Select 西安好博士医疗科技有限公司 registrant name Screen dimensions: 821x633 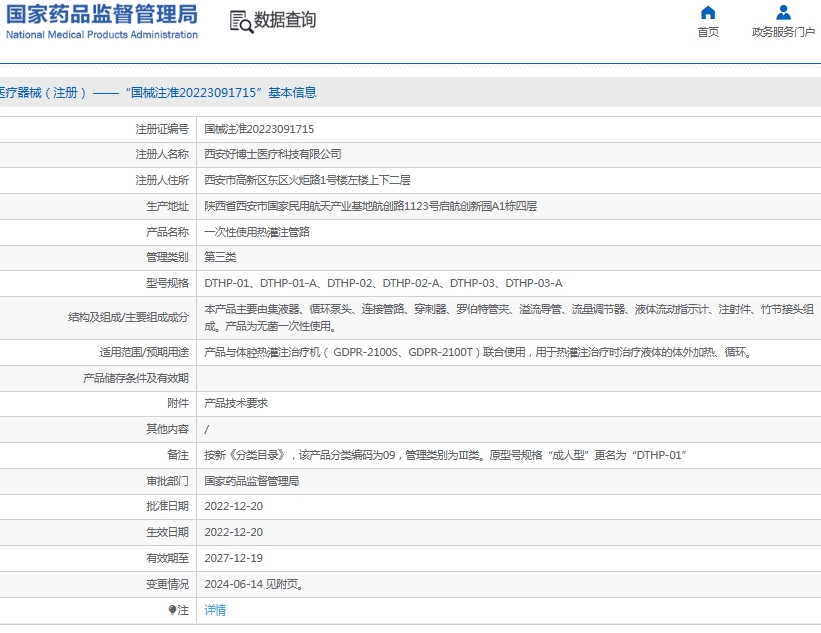(273, 154)
